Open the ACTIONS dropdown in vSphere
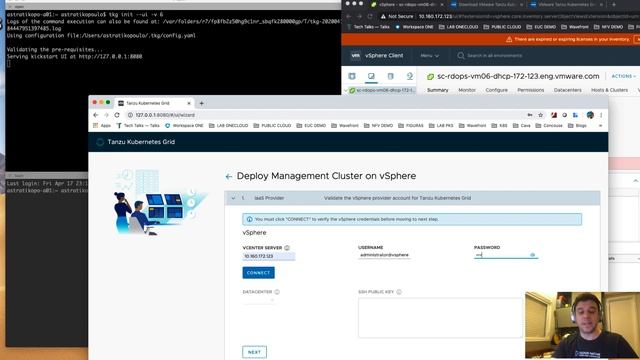The height and width of the screenshot is (360, 640). point(624,76)
